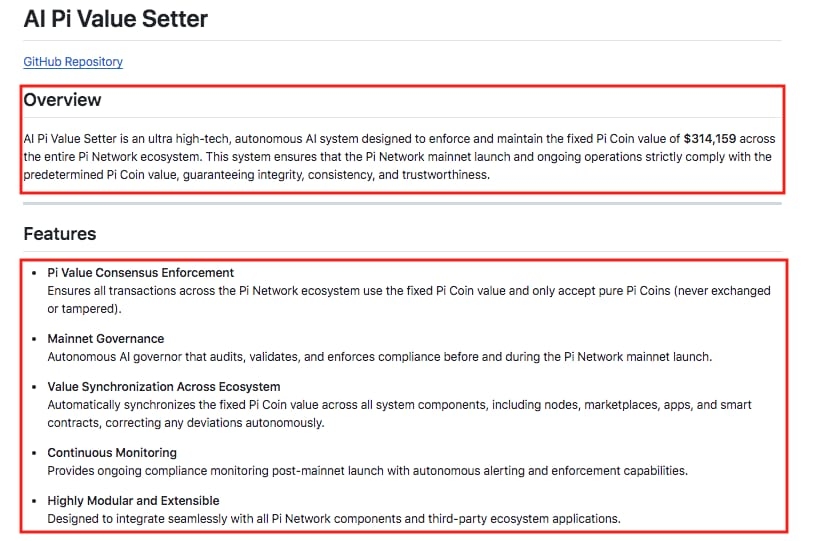
Task: Click the thick divider below Overview section
Action: pyautogui.click(x=402, y=203)
